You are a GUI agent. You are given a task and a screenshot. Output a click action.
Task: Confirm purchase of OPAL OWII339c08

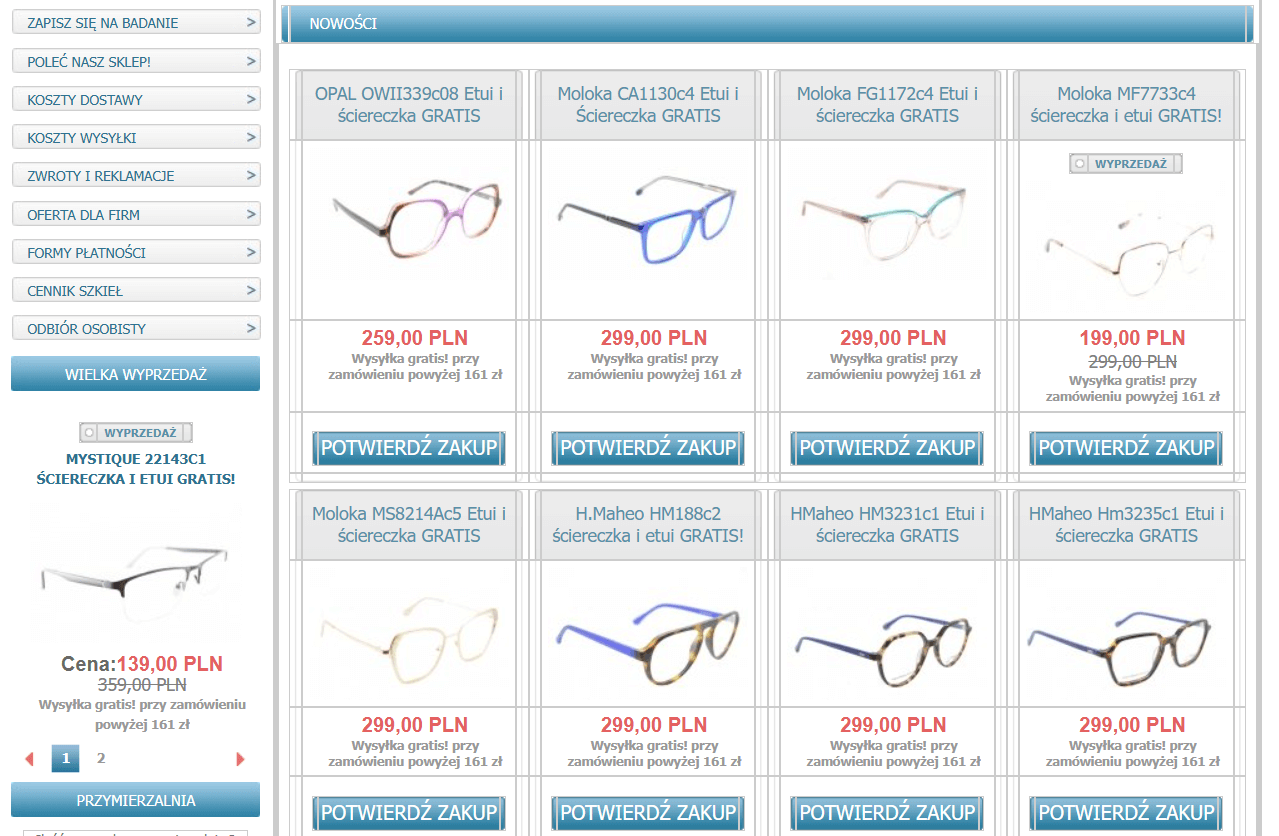[409, 448]
